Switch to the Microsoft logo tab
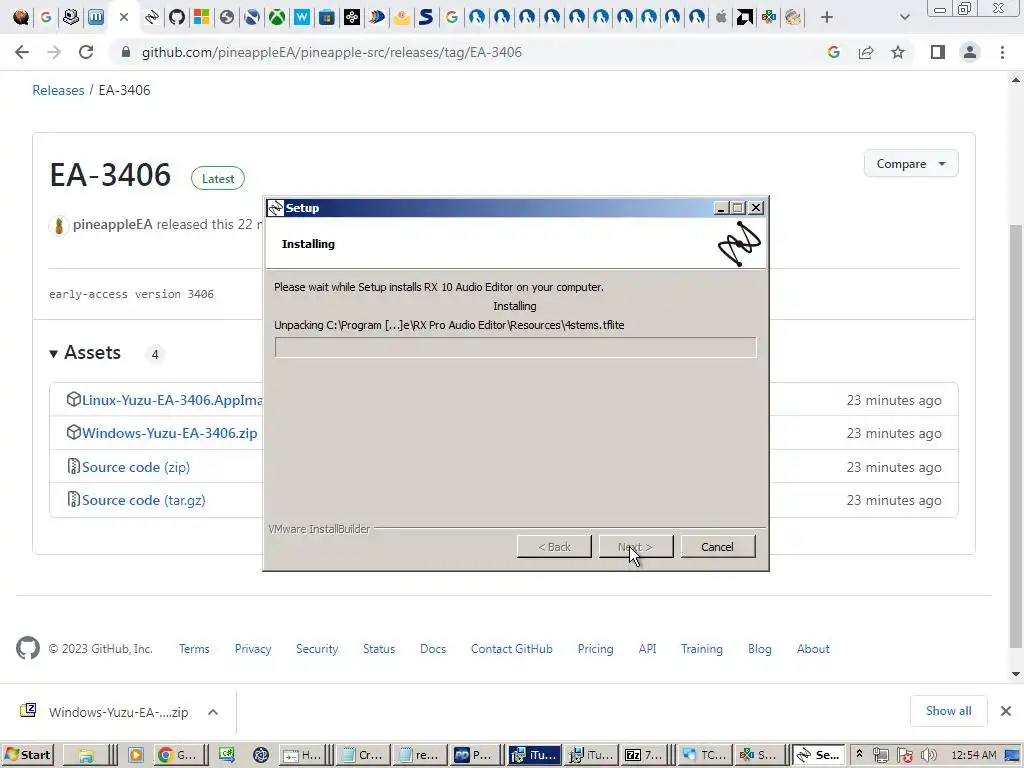 pyautogui.click(x=202, y=17)
